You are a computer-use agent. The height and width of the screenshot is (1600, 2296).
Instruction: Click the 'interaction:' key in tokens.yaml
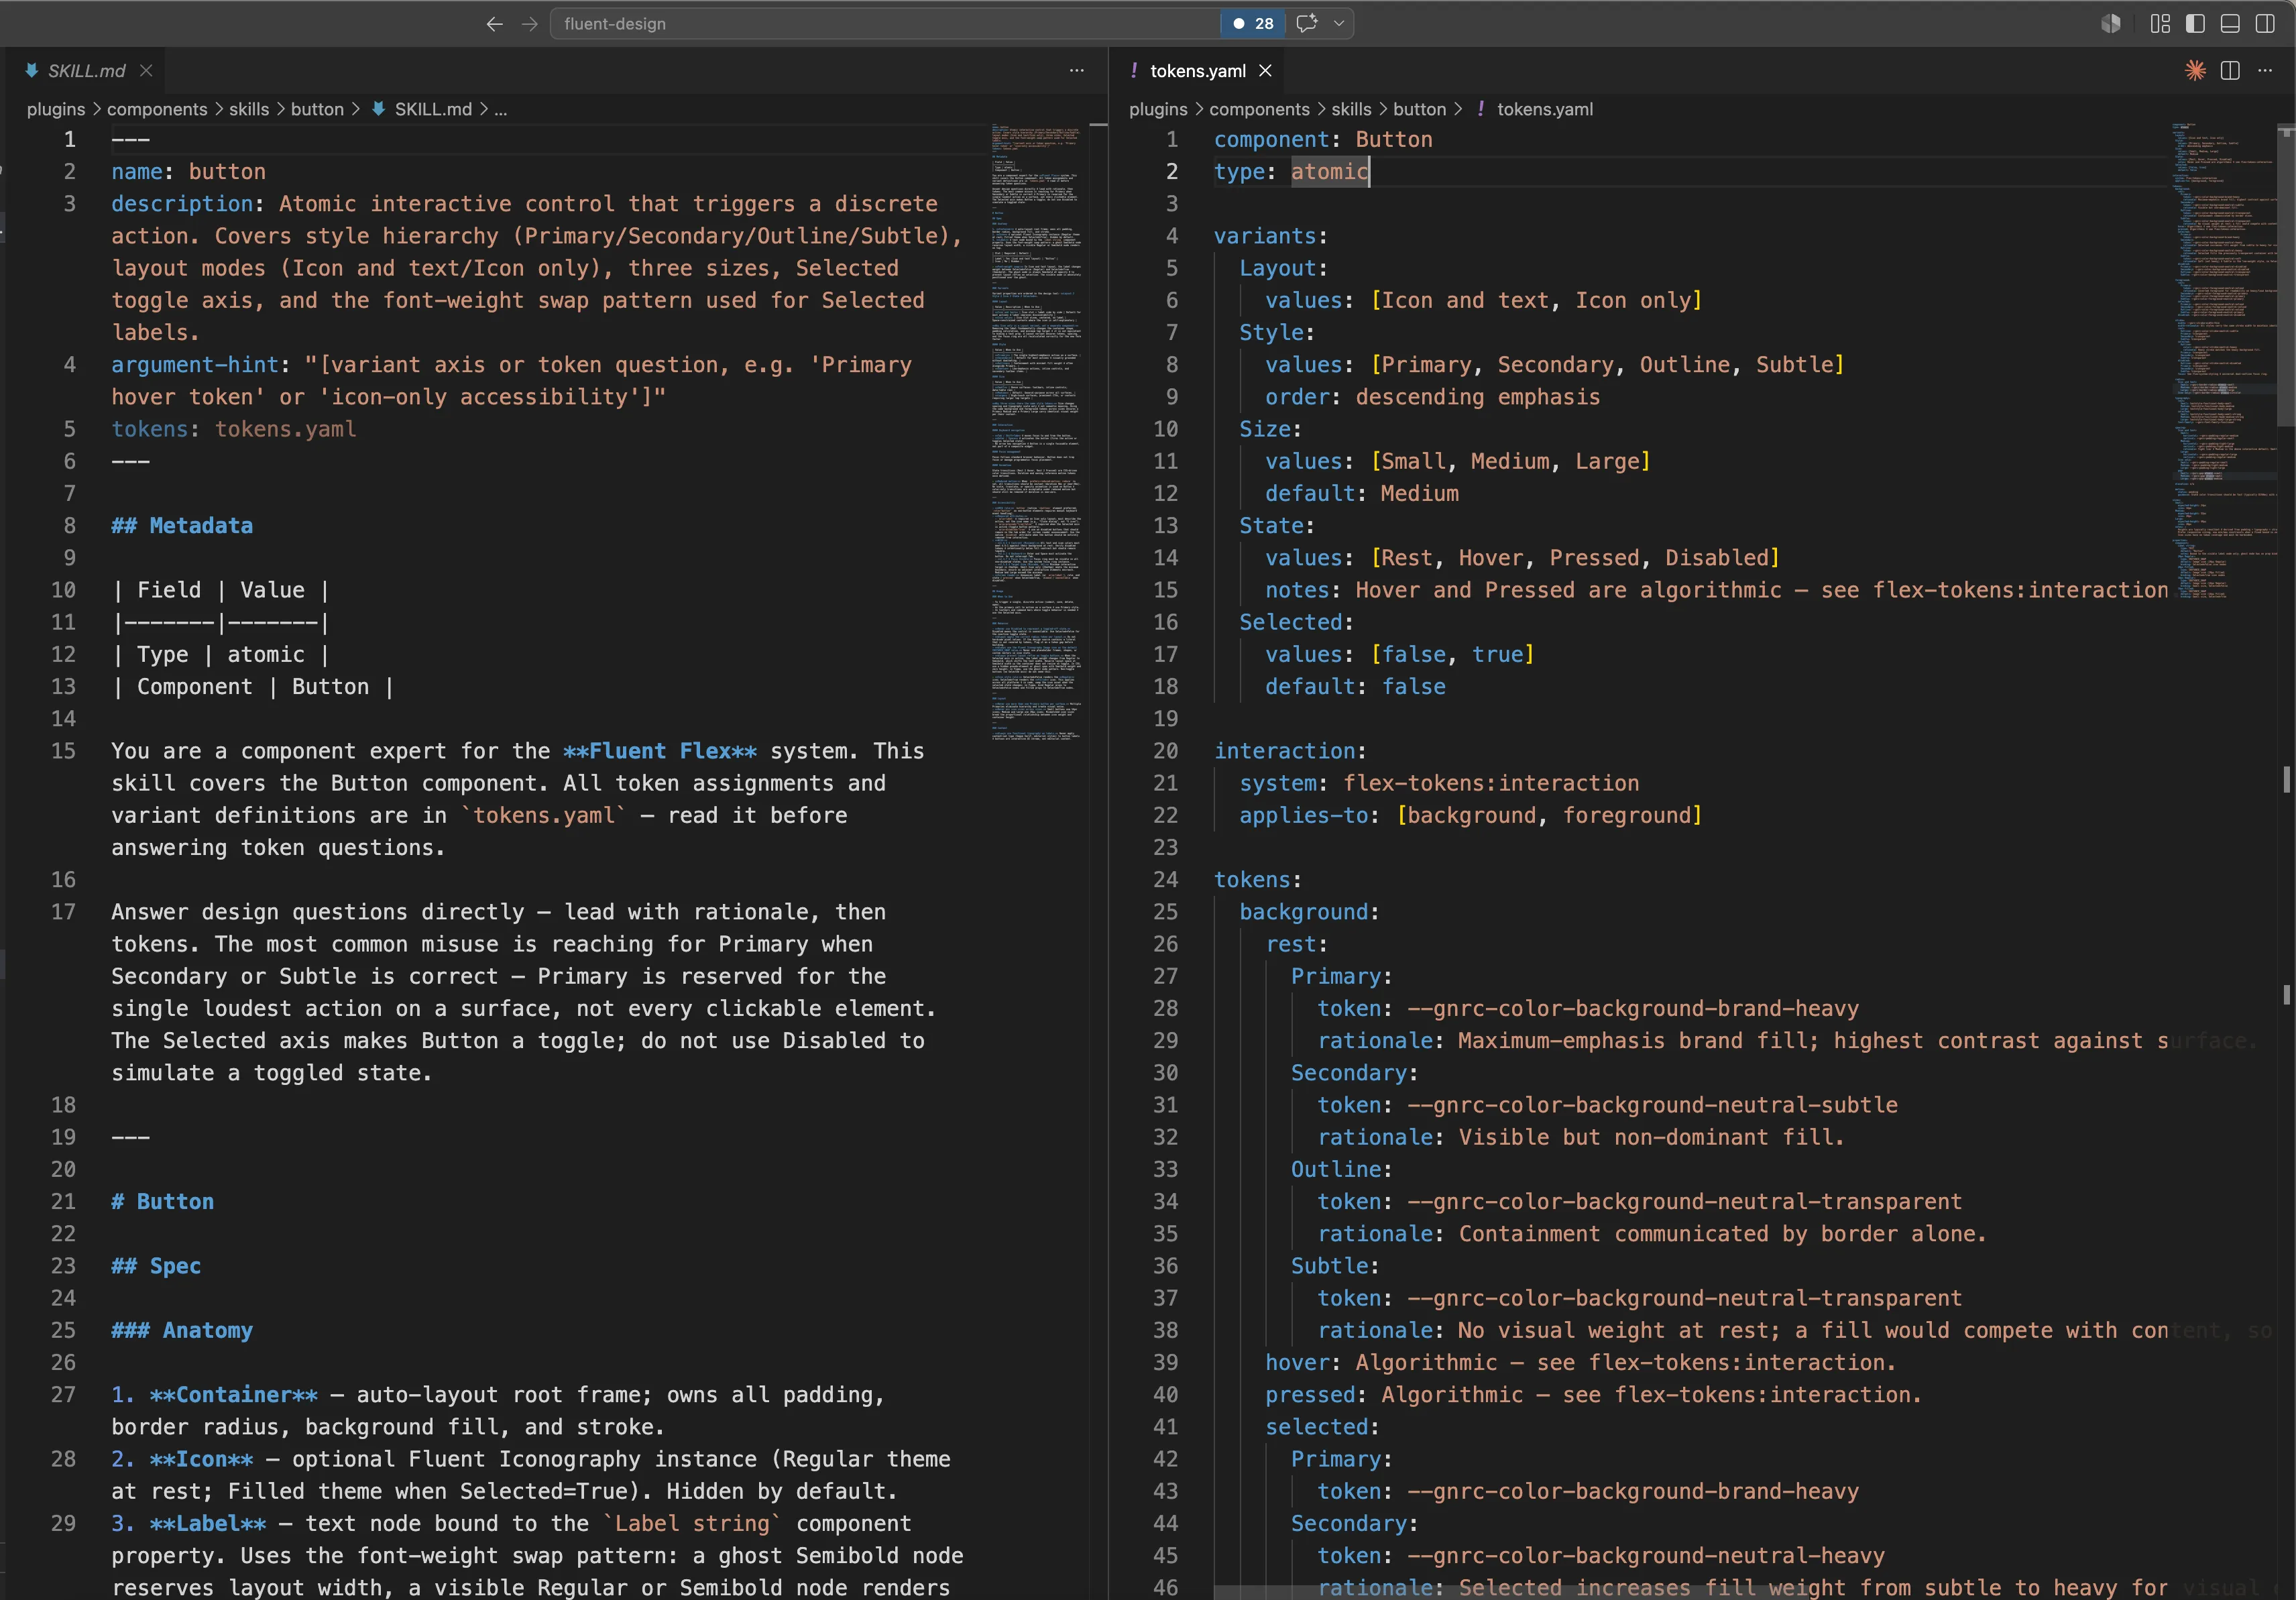pyautogui.click(x=1290, y=750)
